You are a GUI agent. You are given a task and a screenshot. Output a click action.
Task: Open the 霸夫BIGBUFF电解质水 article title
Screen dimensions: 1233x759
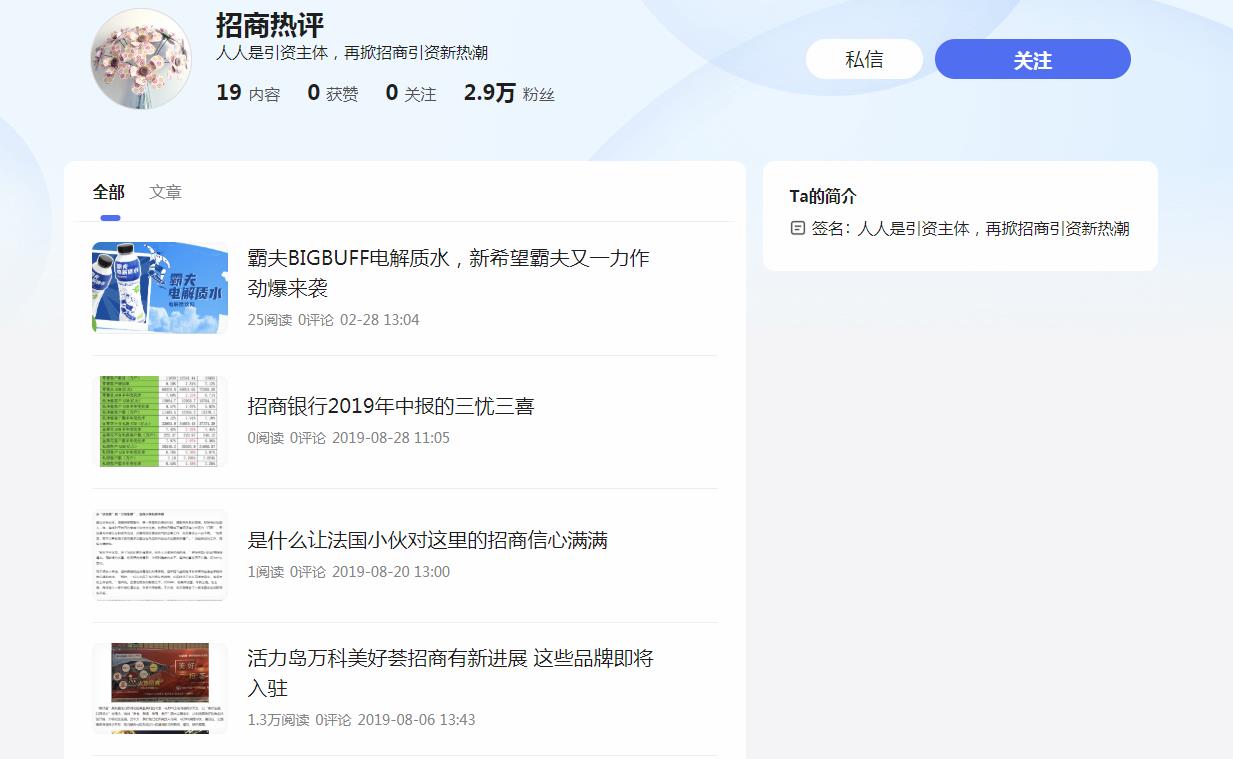[x=449, y=273]
